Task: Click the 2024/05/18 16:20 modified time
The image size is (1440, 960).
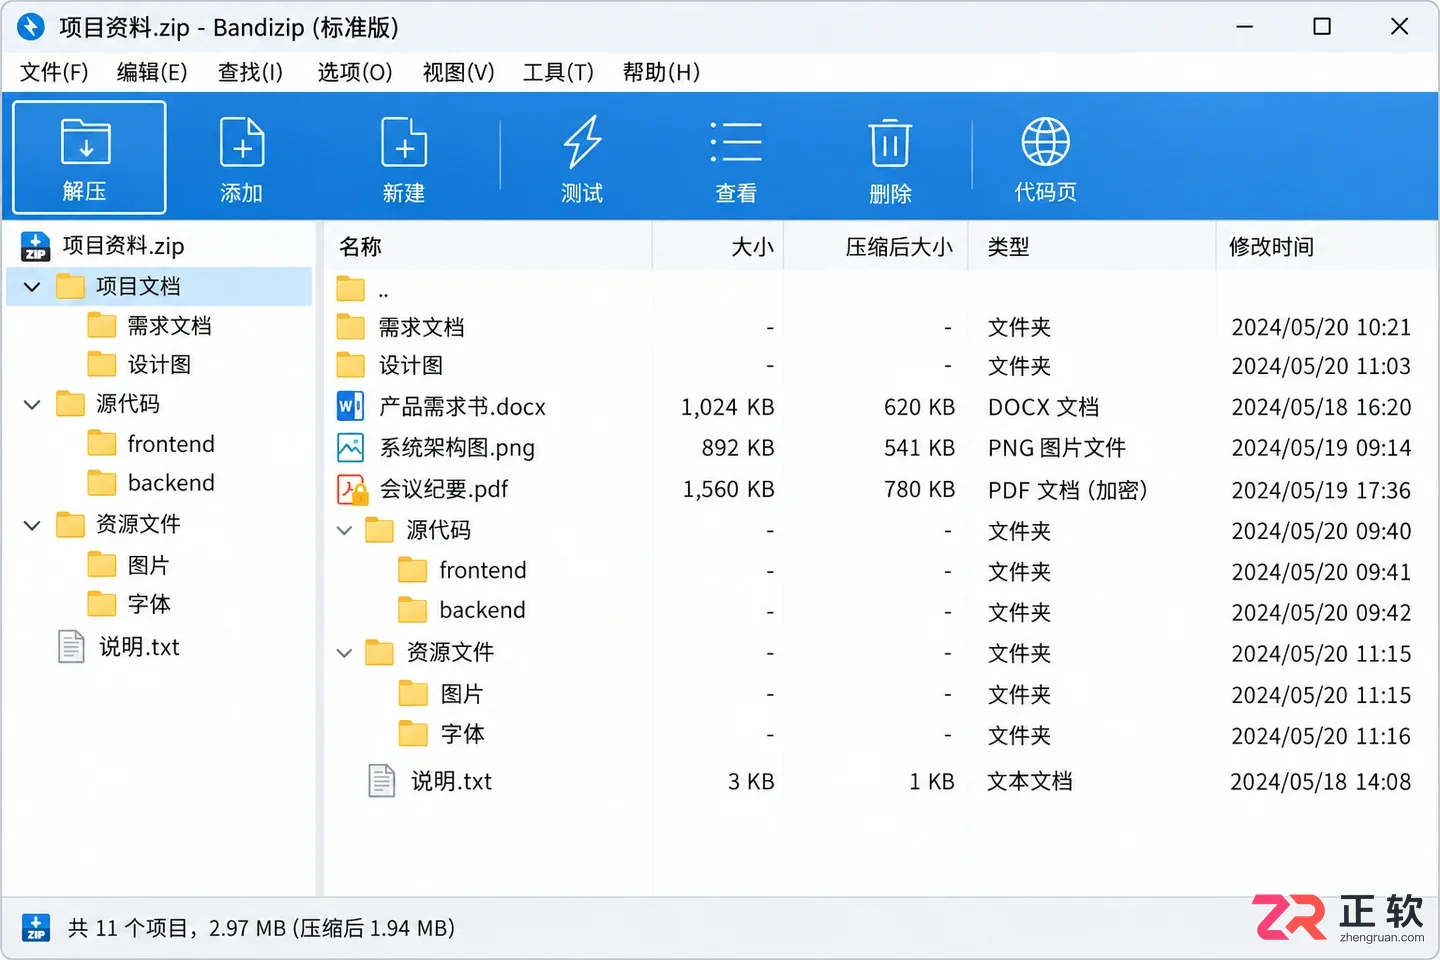Action: (1321, 407)
